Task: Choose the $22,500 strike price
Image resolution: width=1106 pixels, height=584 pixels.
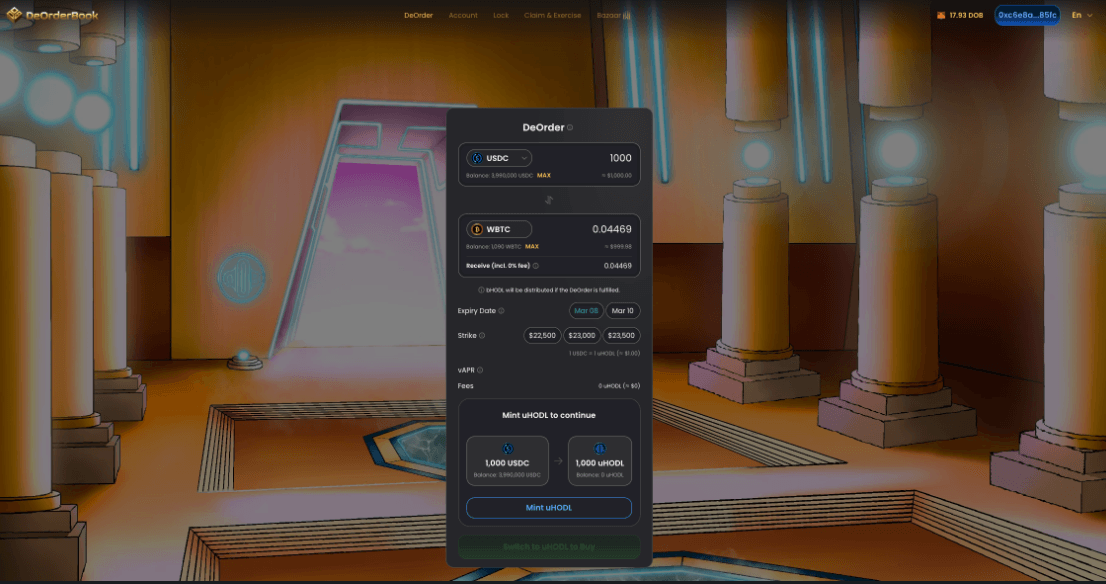Action: click(x=542, y=336)
